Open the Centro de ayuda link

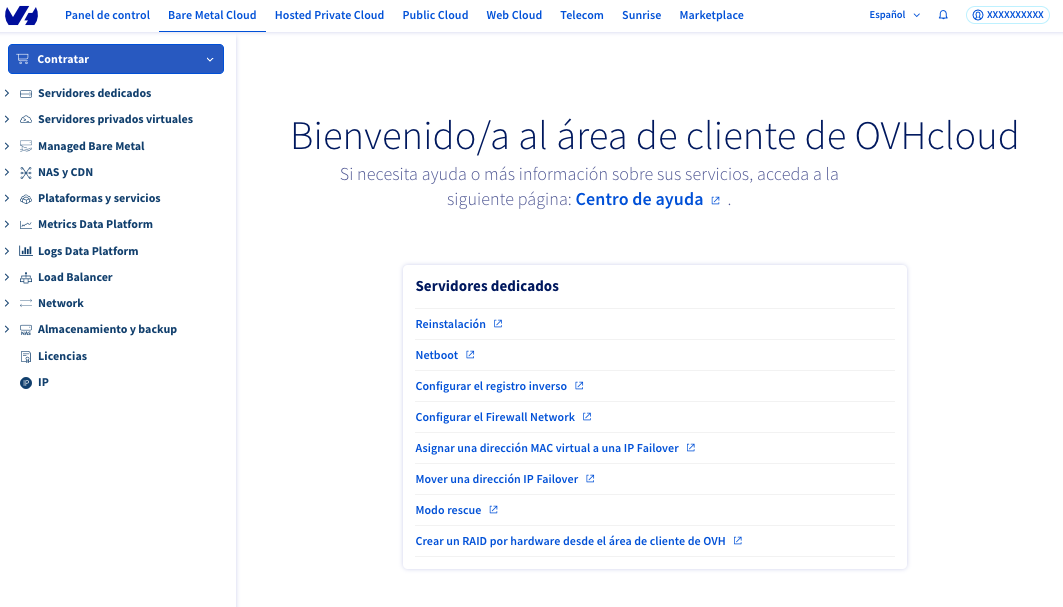[638, 199]
